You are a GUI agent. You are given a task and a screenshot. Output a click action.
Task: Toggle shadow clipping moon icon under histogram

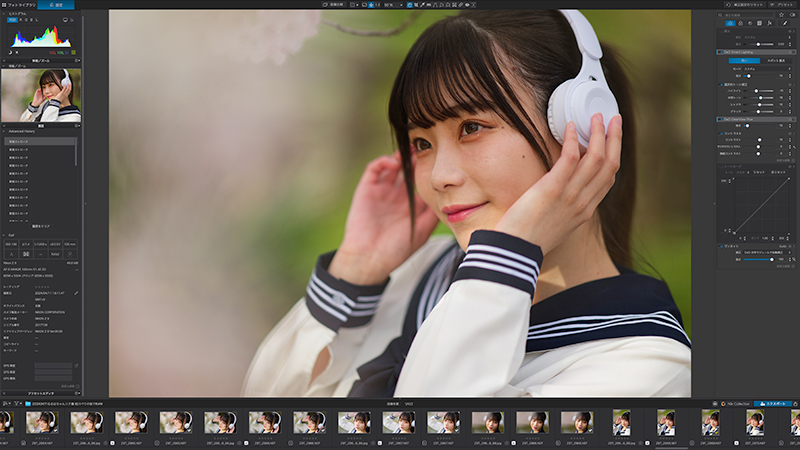click(x=10, y=52)
